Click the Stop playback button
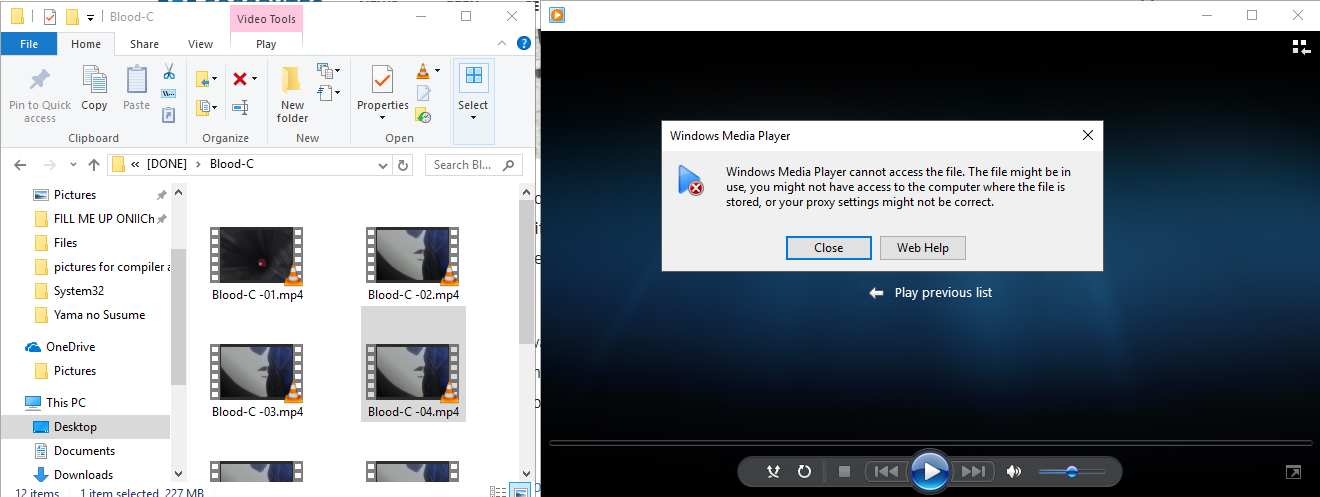Image resolution: width=1320 pixels, height=497 pixels. coord(844,471)
